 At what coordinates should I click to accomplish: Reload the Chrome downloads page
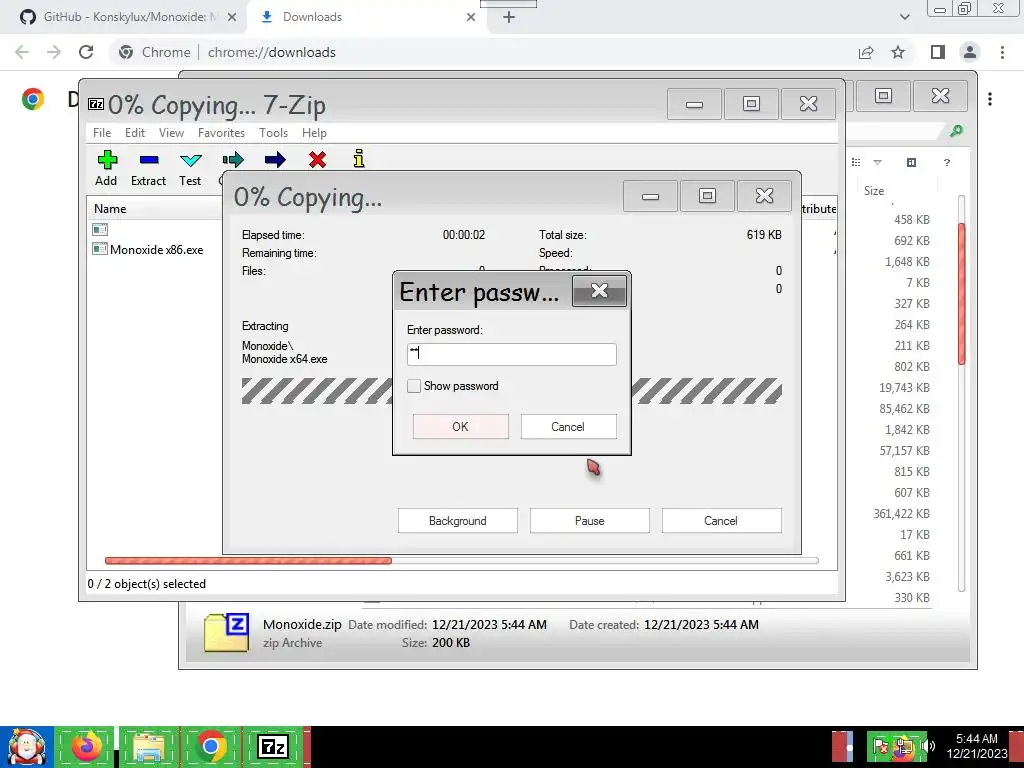86,52
